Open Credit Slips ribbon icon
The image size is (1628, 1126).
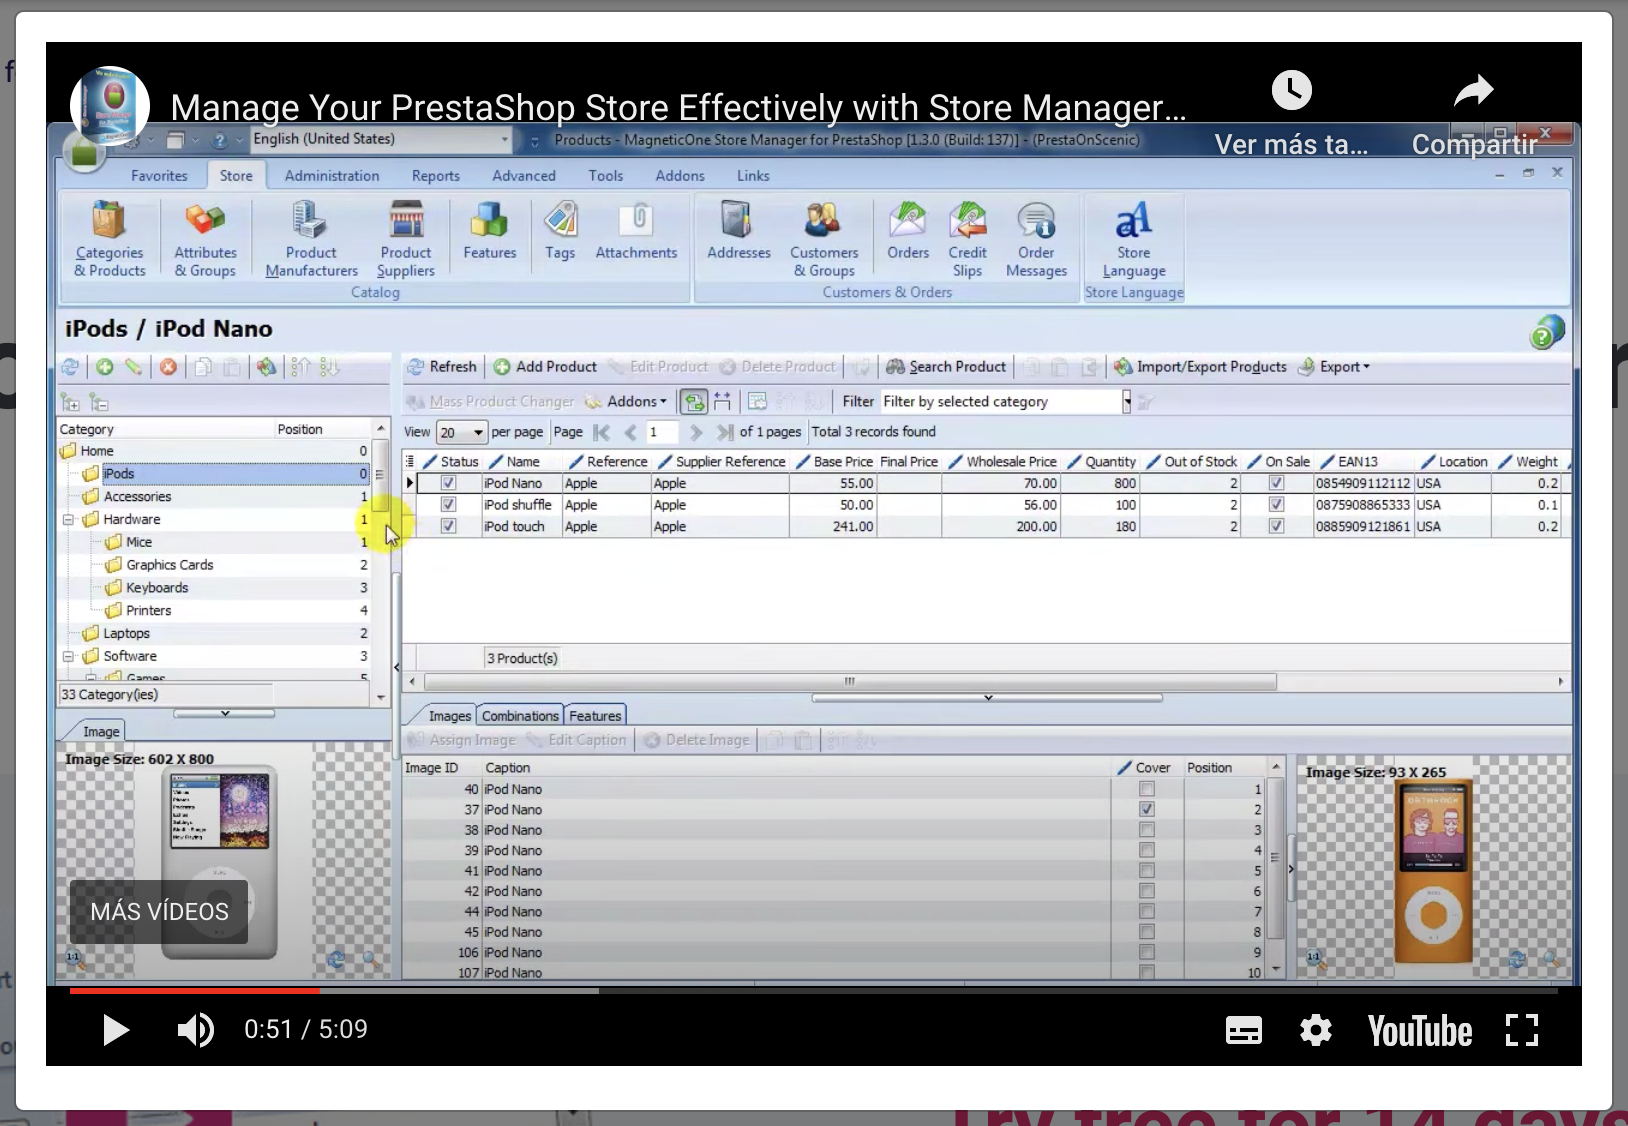coord(967,239)
